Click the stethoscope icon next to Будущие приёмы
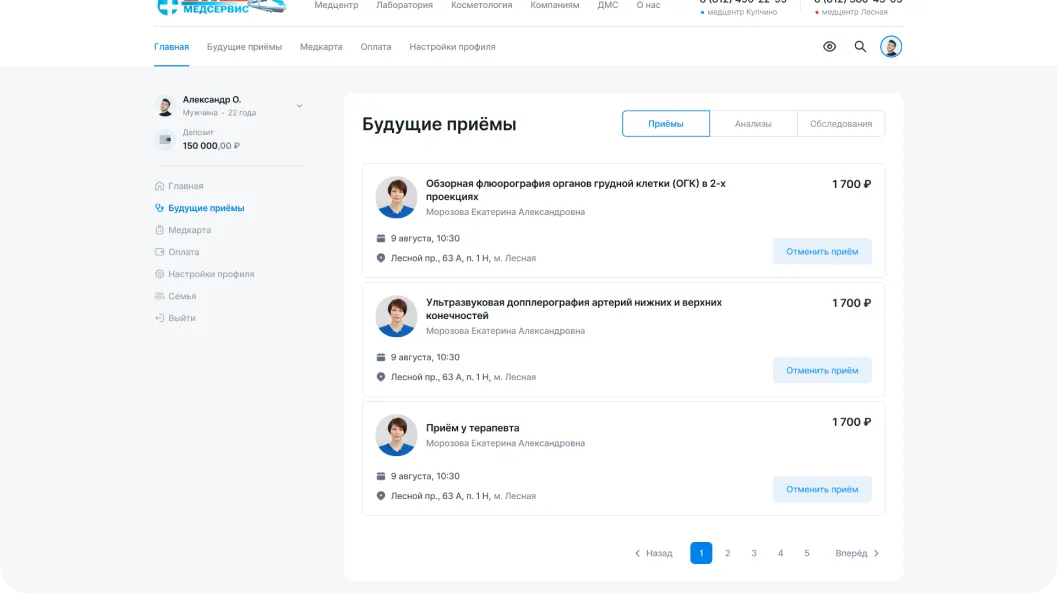 [159, 208]
